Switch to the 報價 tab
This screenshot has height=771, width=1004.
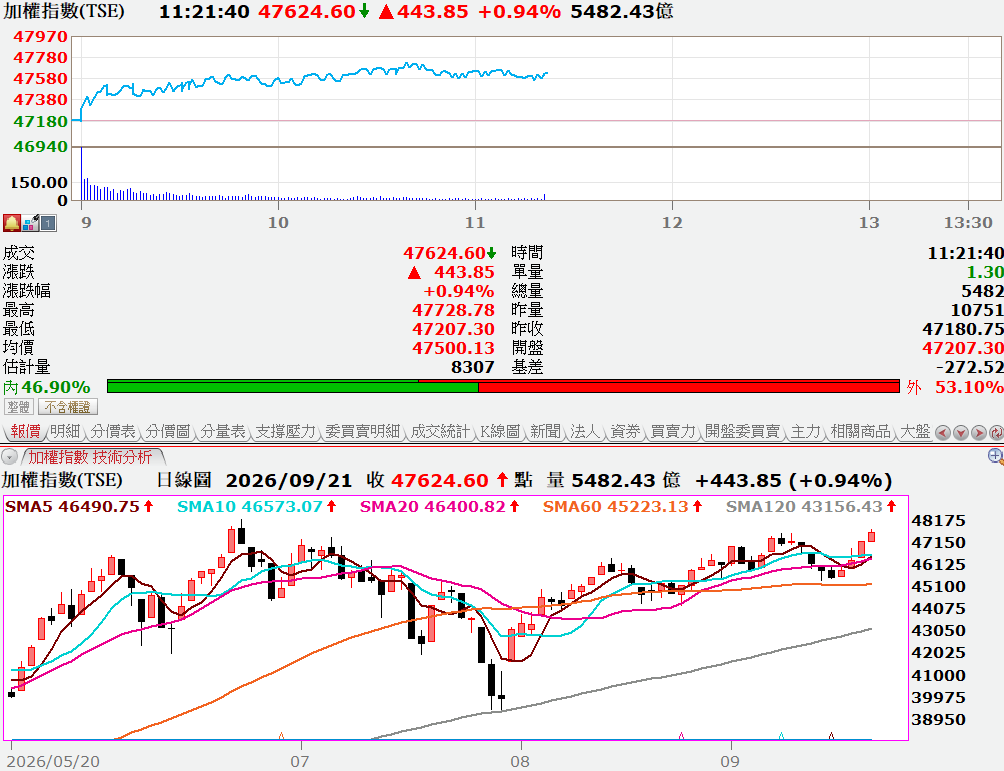coord(25,432)
